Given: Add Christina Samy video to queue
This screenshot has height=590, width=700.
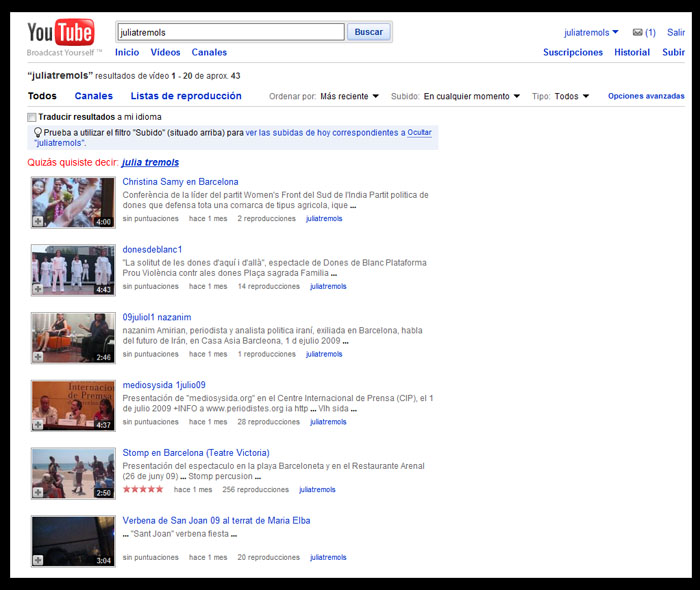Looking at the screenshot, I should pos(38,221).
